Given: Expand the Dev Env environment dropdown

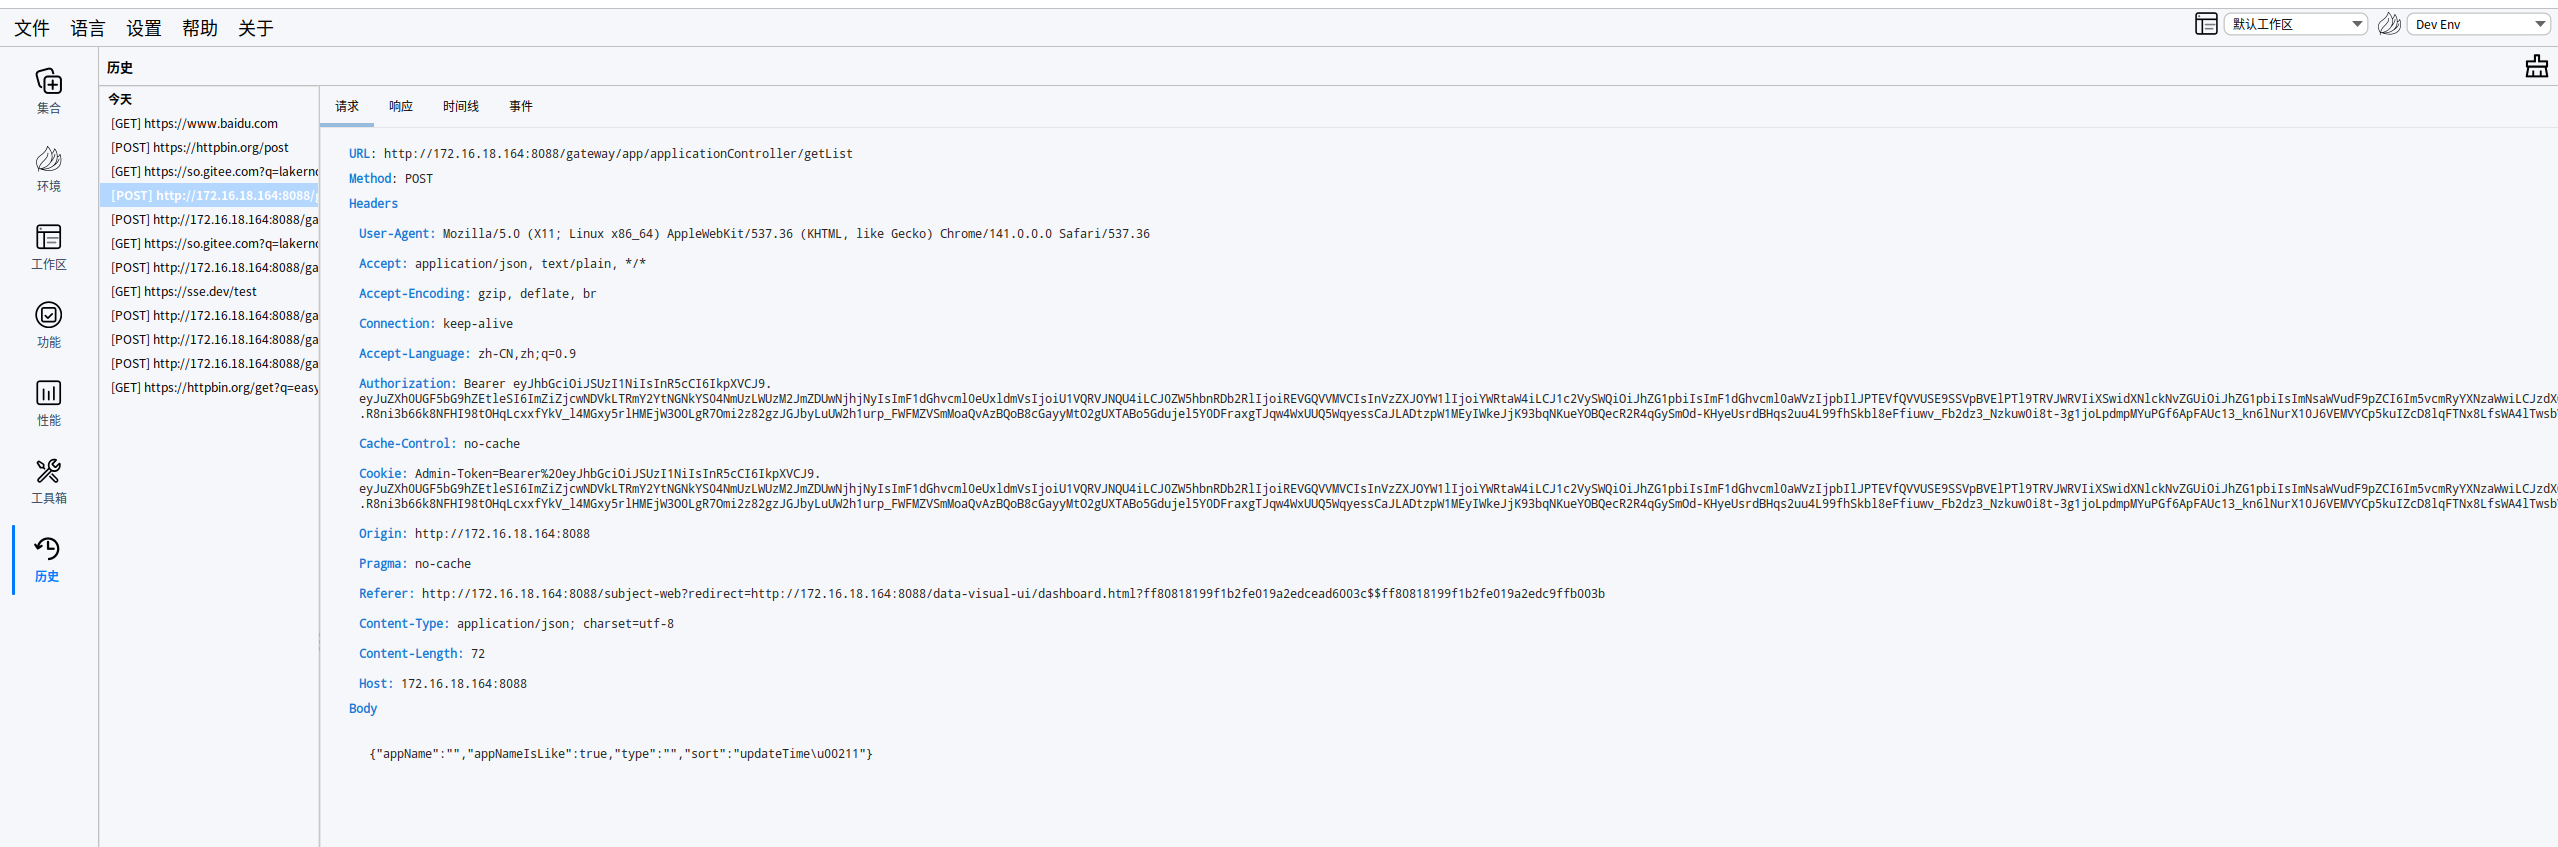Looking at the screenshot, I should click(2478, 24).
